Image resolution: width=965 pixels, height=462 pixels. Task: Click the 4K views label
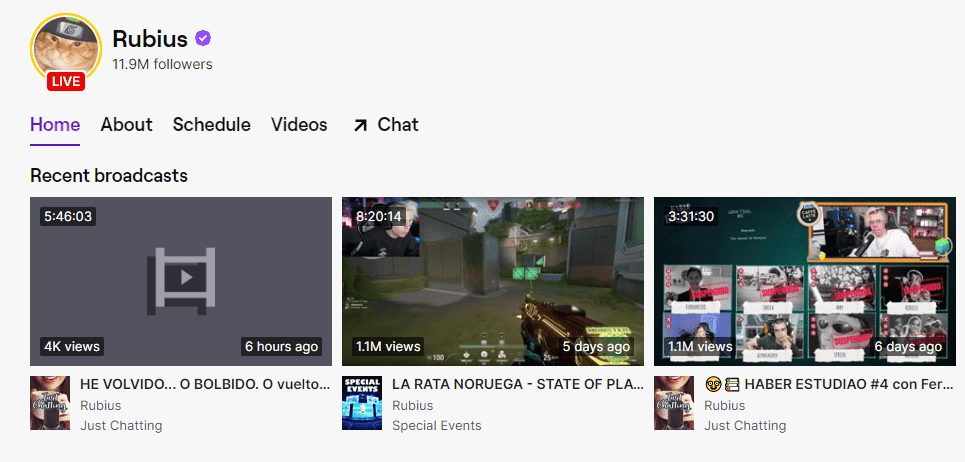point(72,346)
